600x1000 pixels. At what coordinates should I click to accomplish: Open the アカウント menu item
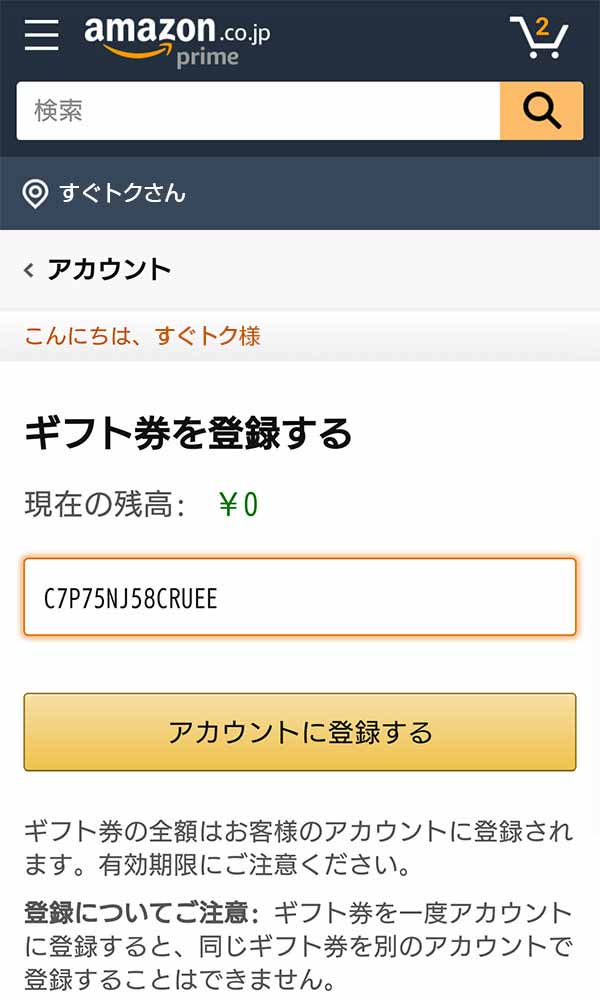(x=110, y=269)
